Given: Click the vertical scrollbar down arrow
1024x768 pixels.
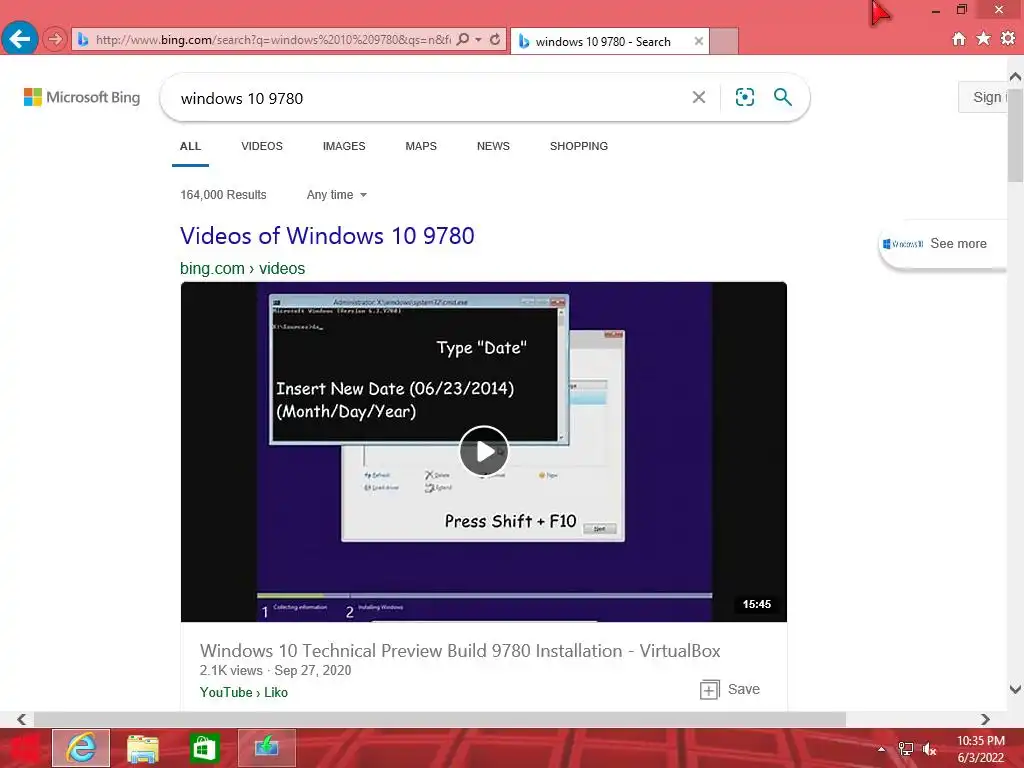Looking at the screenshot, I should tap(1016, 690).
